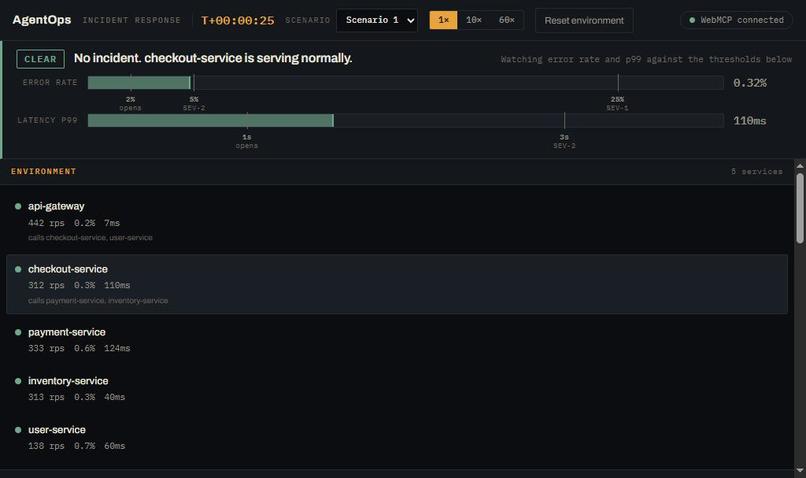Click the WebMCP connected status badge

(x=736, y=20)
